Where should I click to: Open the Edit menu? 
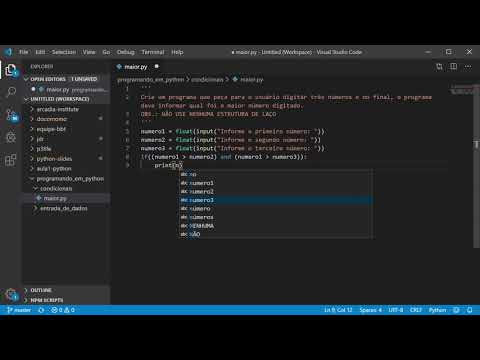(x=40, y=52)
